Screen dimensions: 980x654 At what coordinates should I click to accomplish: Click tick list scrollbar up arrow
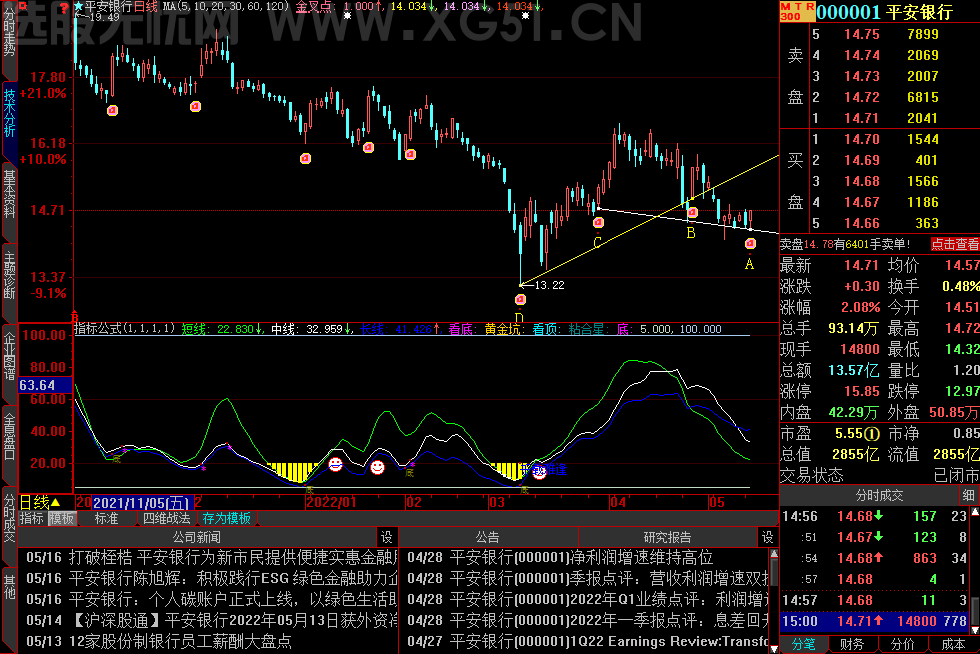coord(974,512)
